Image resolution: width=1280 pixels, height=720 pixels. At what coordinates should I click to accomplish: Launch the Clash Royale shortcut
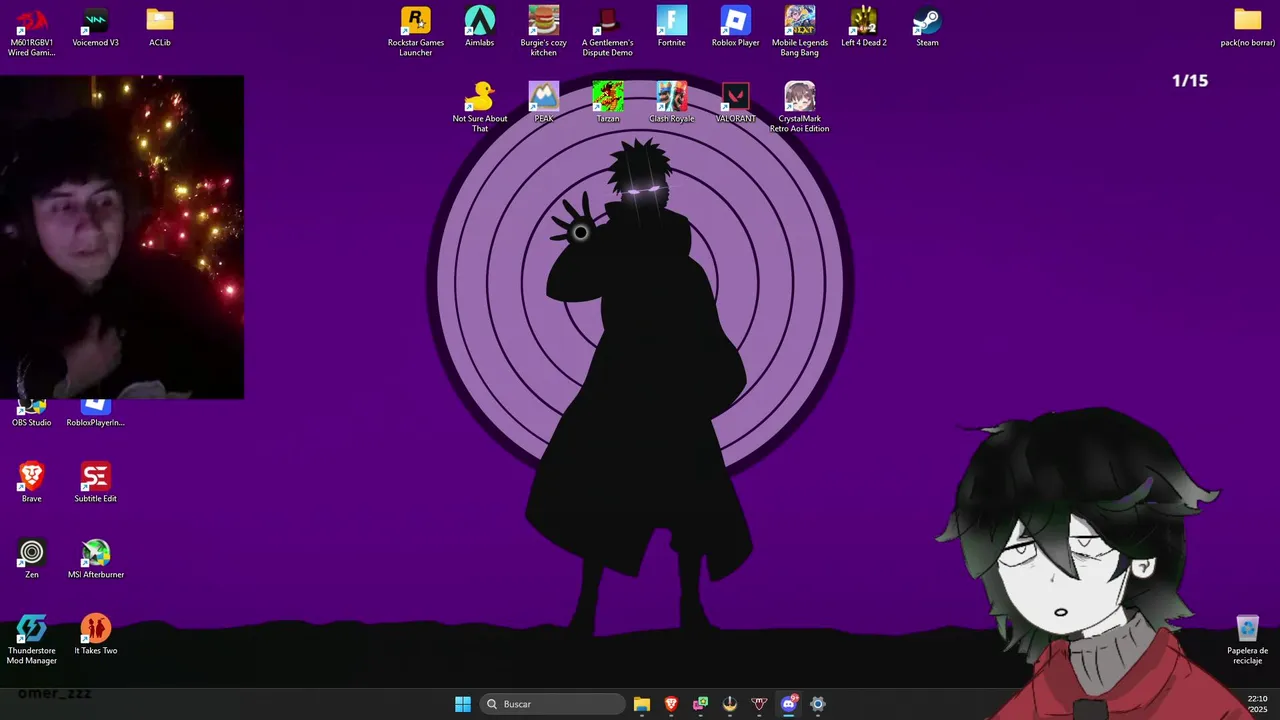pos(672,102)
